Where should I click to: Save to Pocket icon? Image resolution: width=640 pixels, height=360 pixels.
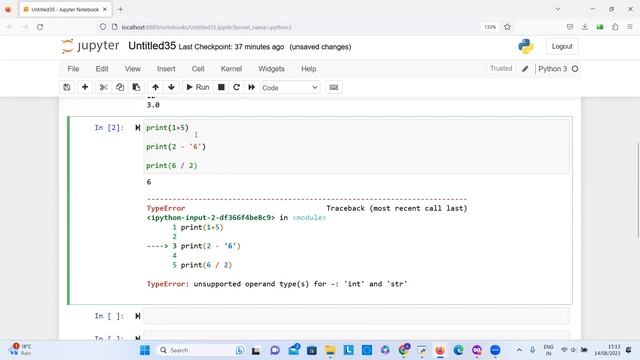(570, 27)
